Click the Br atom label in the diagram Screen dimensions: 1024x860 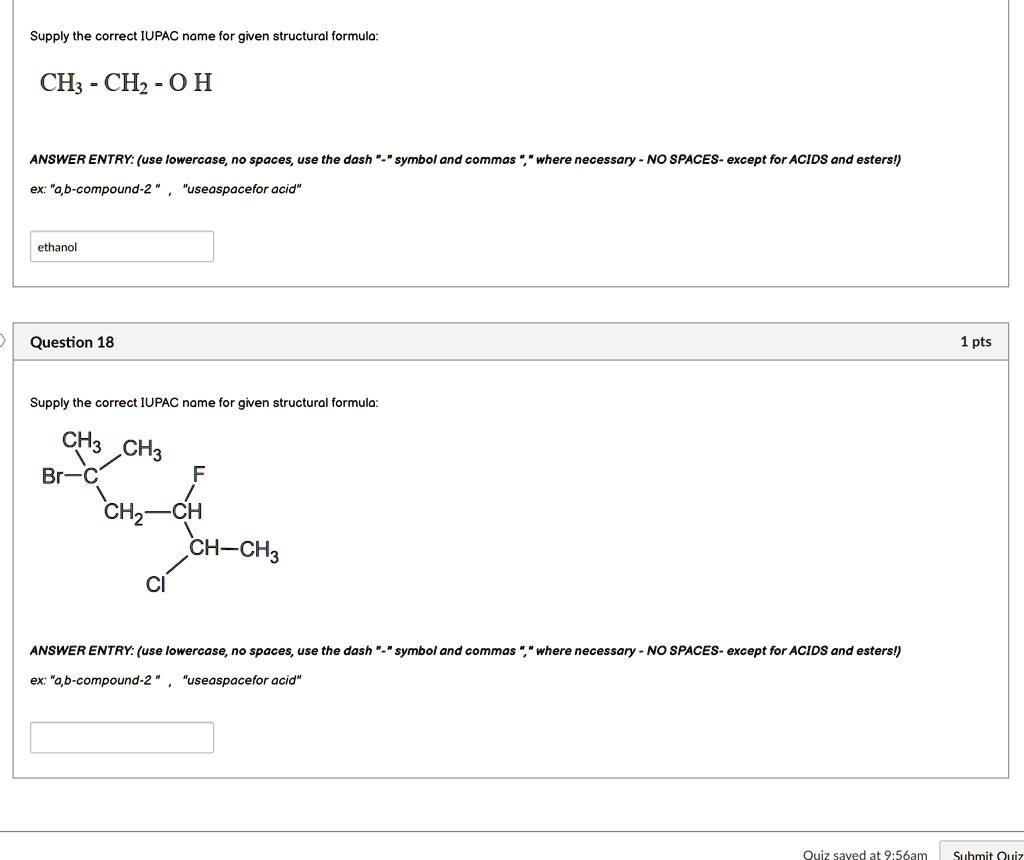pos(51,476)
